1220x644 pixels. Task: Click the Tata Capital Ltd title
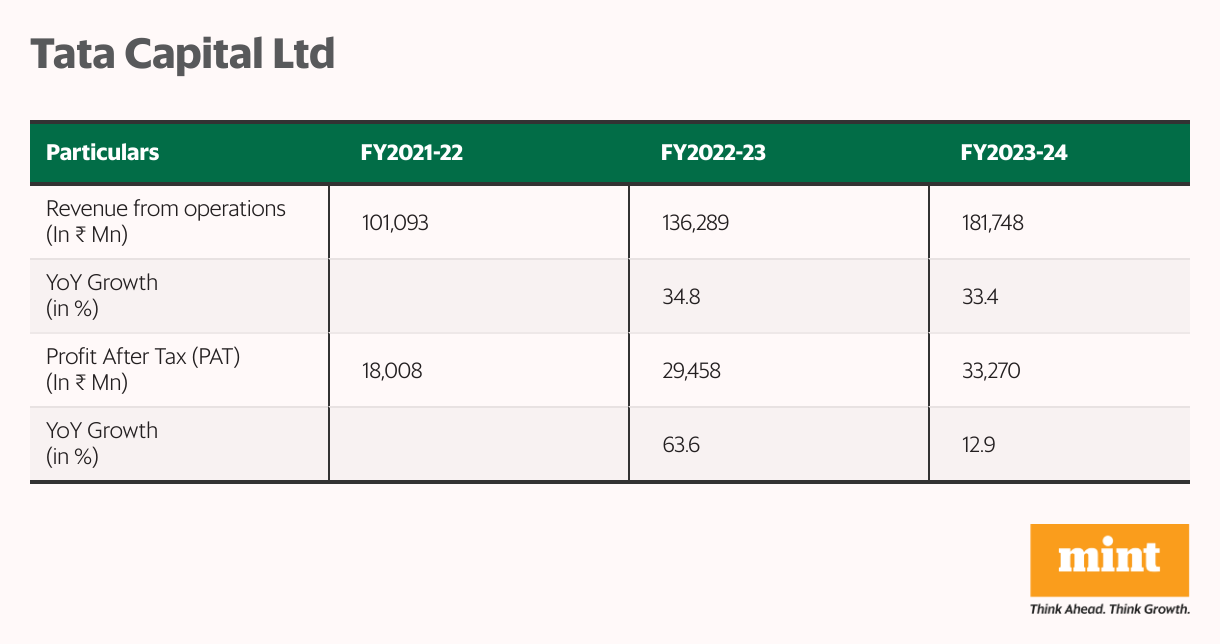click(x=181, y=54)
